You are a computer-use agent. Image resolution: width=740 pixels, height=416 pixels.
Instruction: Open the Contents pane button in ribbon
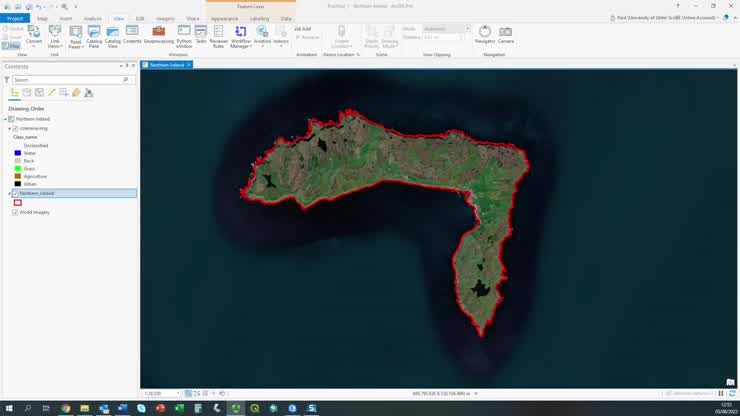pos(132,36)
